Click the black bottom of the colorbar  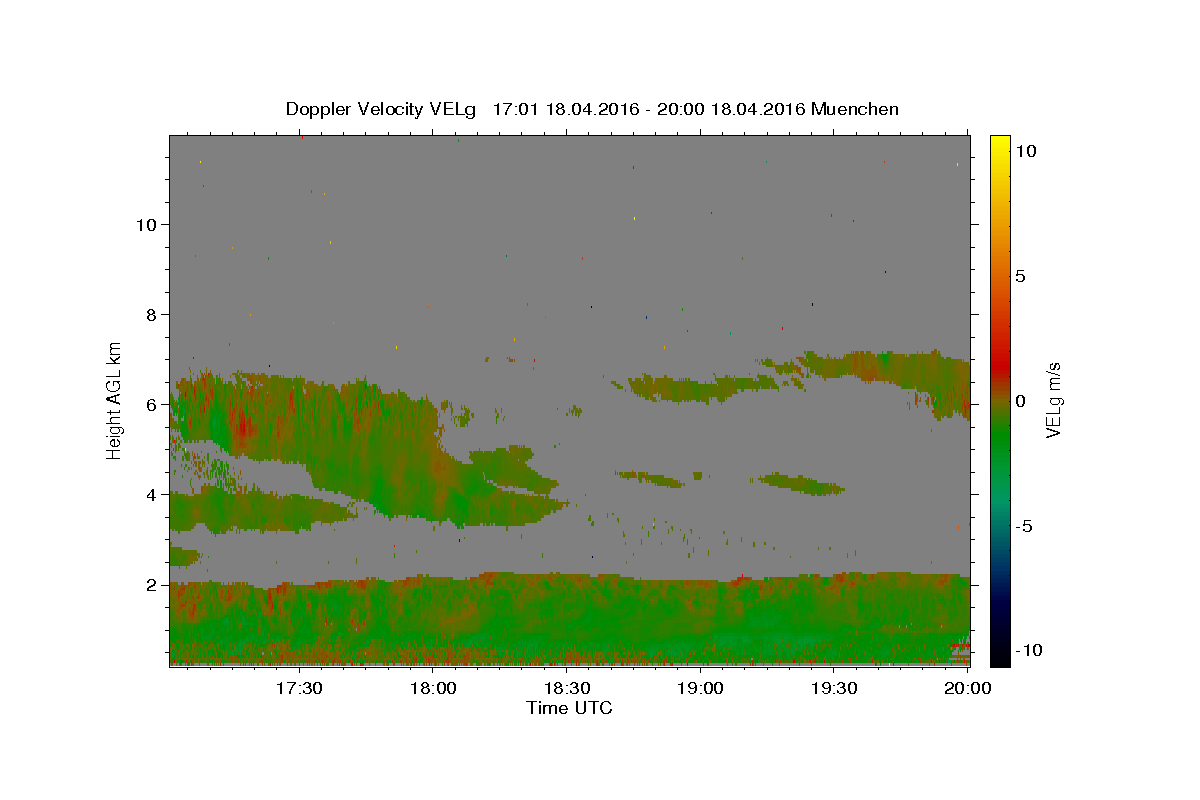point(1000,659)
